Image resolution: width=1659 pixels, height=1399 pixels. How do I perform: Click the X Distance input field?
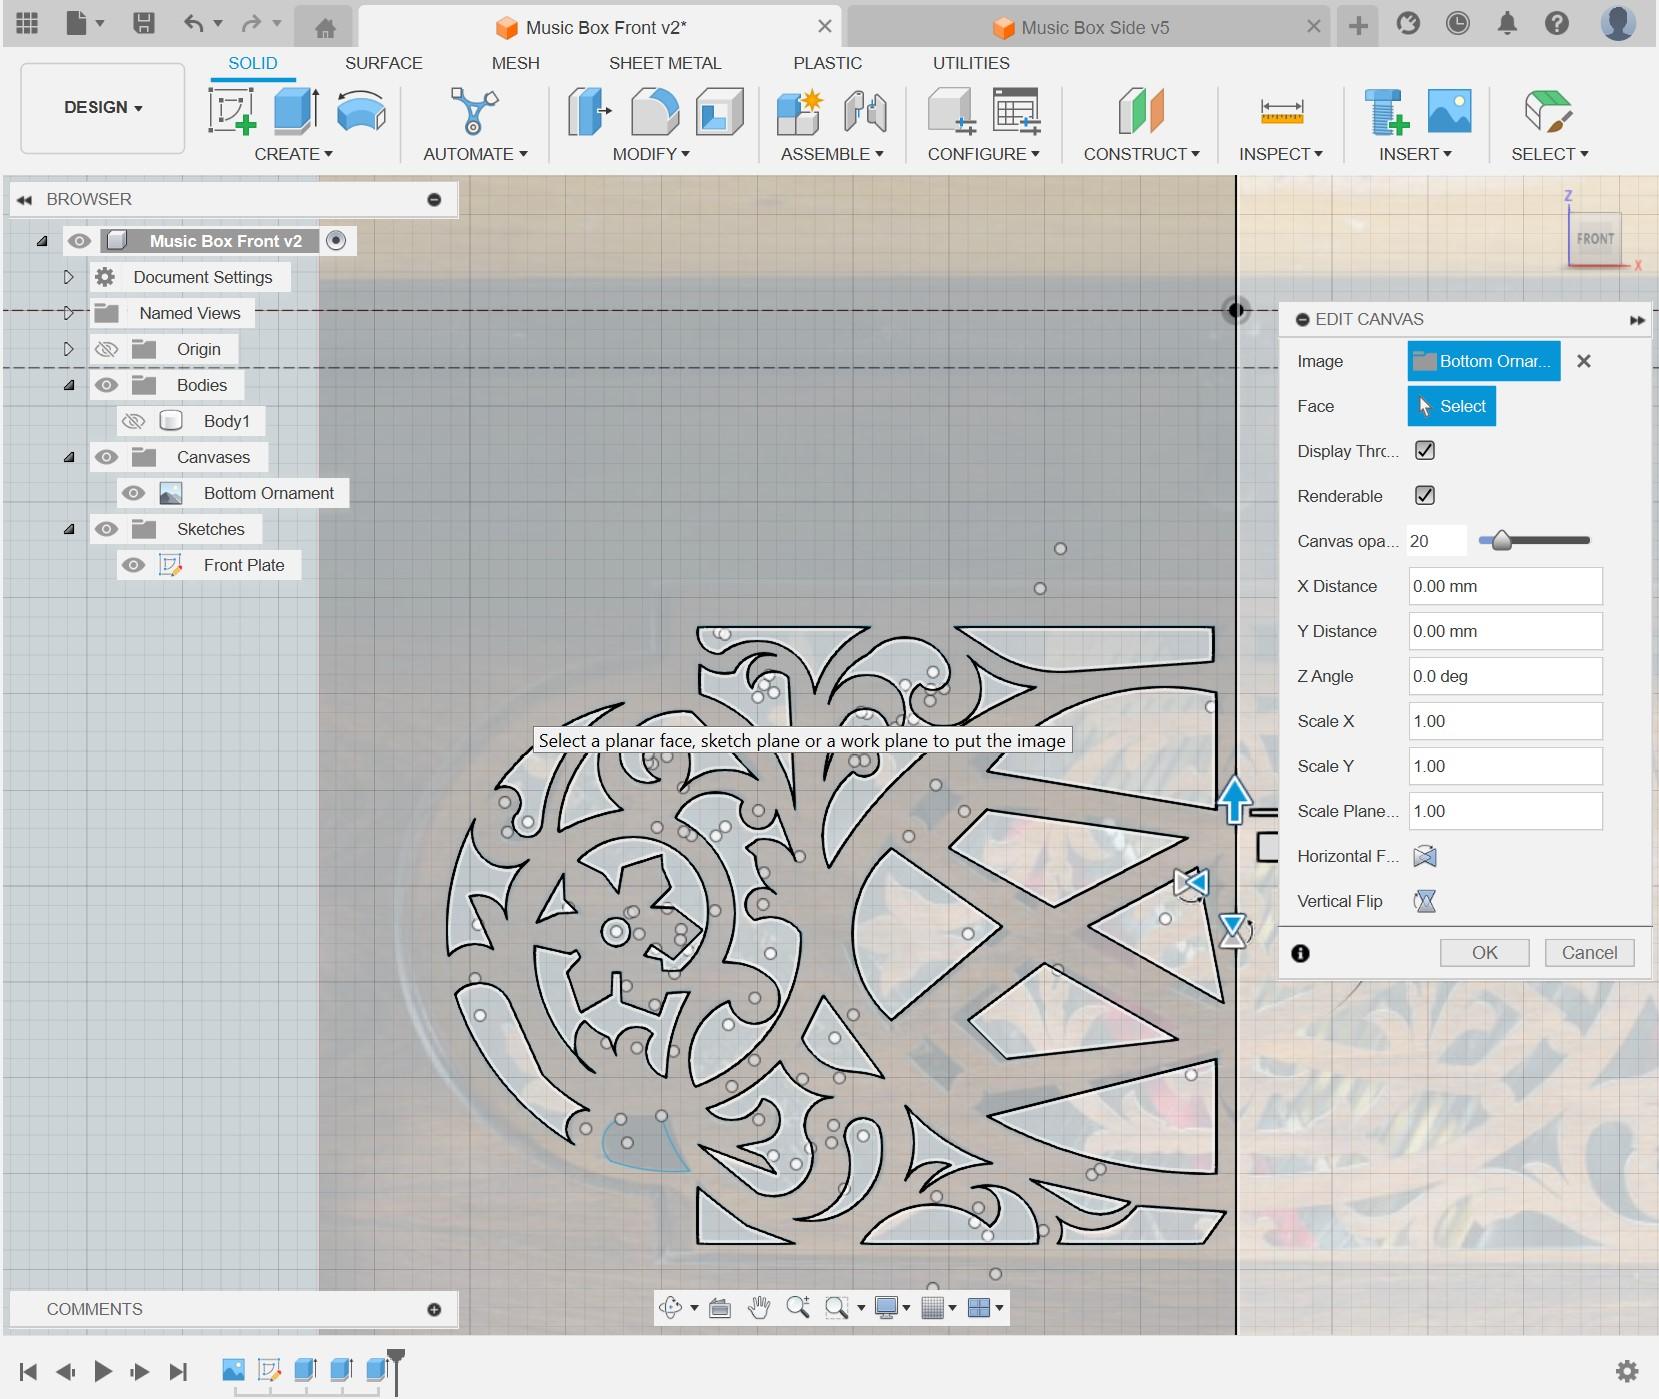point(1503,586)
